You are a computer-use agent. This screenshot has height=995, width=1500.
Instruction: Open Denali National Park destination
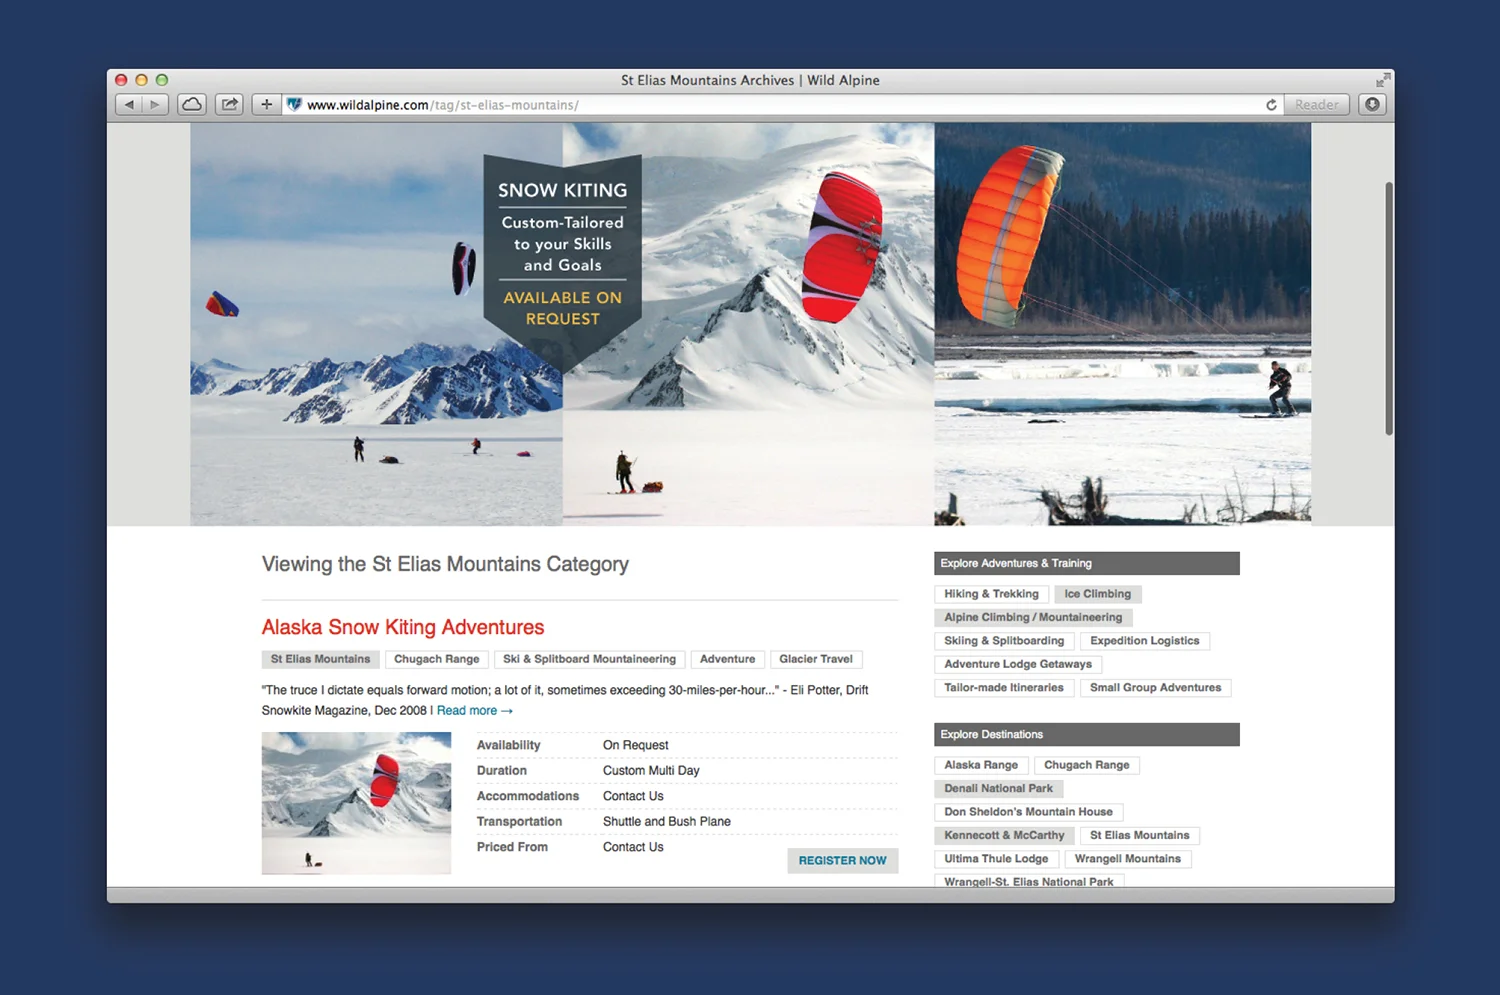coord(998,788)
